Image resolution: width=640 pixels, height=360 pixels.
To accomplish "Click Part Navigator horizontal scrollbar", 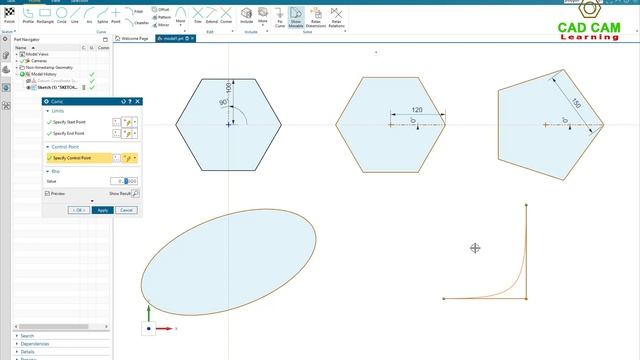I will (53, 327).
